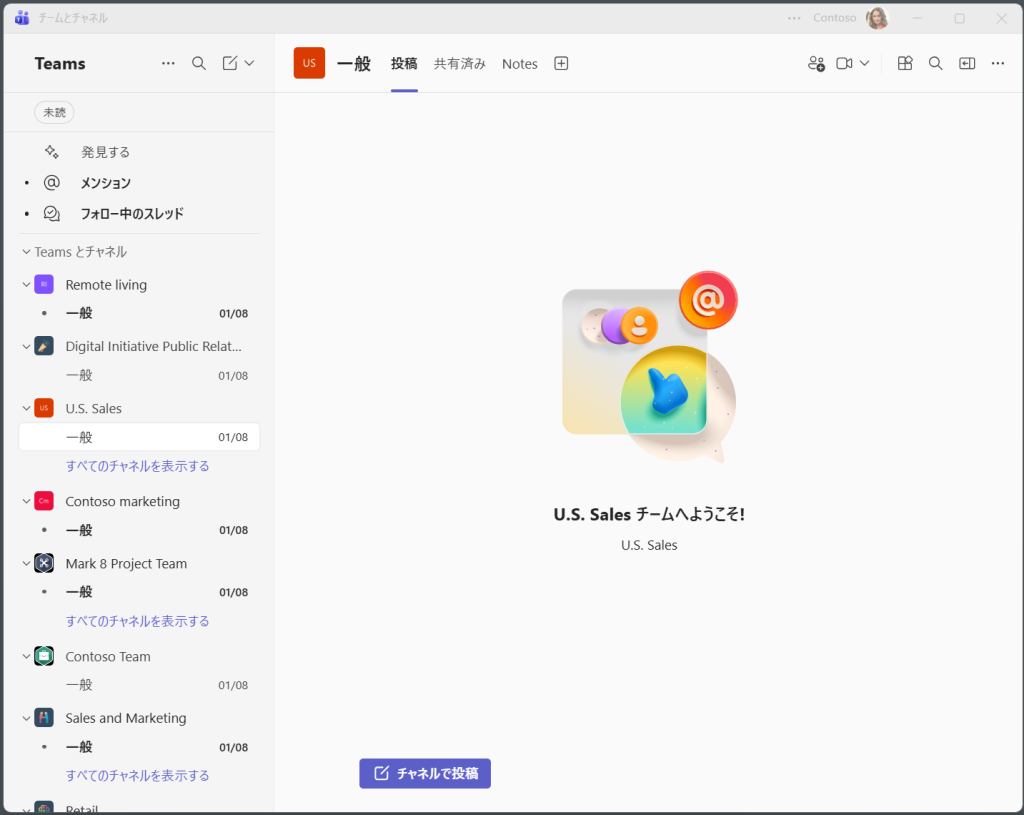Open more options beside the Teams title
The width and height of the screenshot is (1024, 815).
(168, 63)
